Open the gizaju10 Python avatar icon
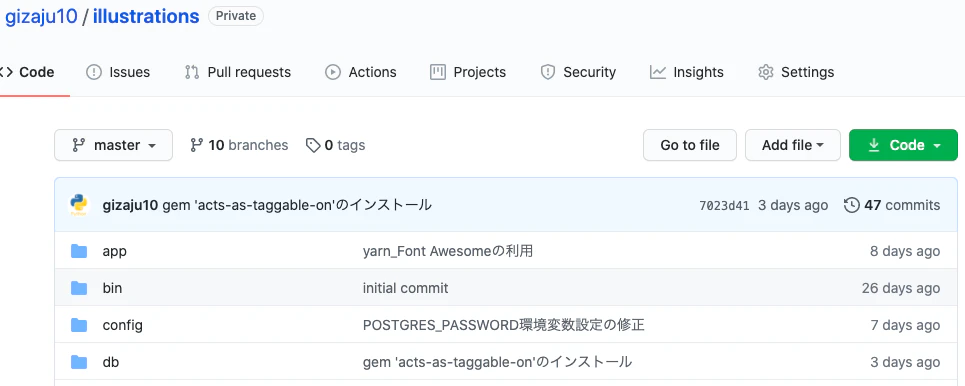 [x=79, y=205]
